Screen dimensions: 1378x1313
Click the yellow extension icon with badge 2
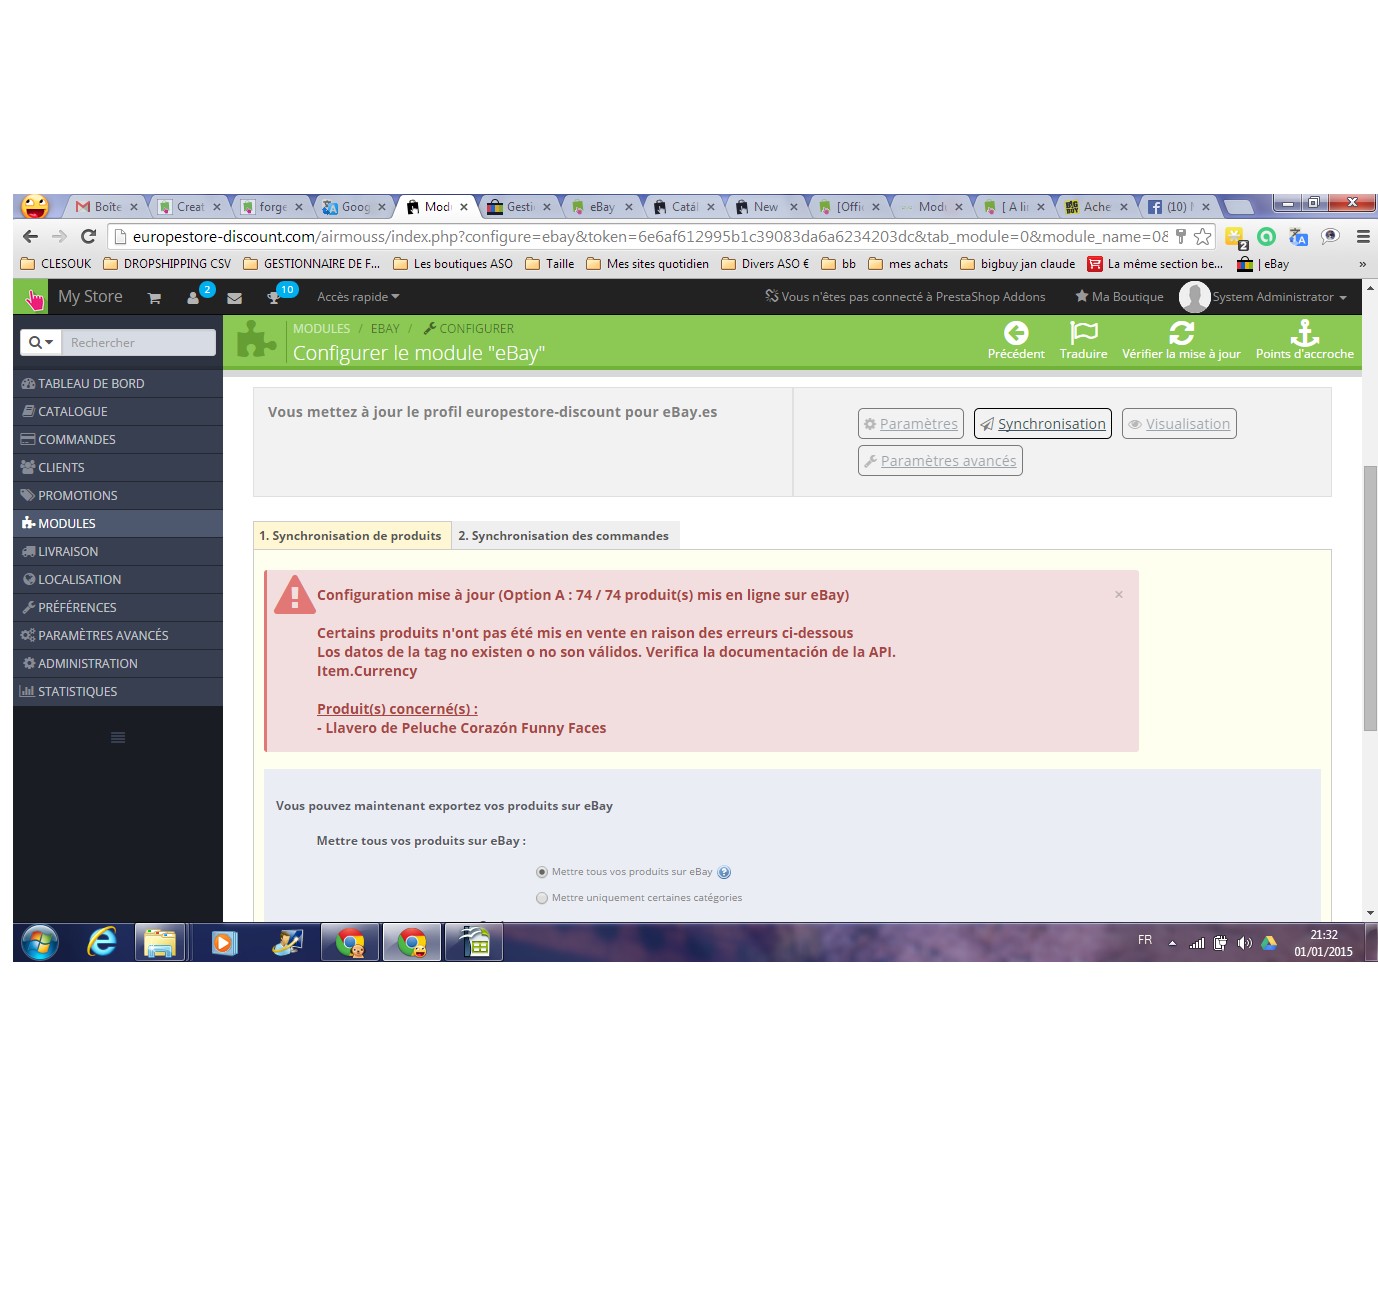(x=1236, y=238)
